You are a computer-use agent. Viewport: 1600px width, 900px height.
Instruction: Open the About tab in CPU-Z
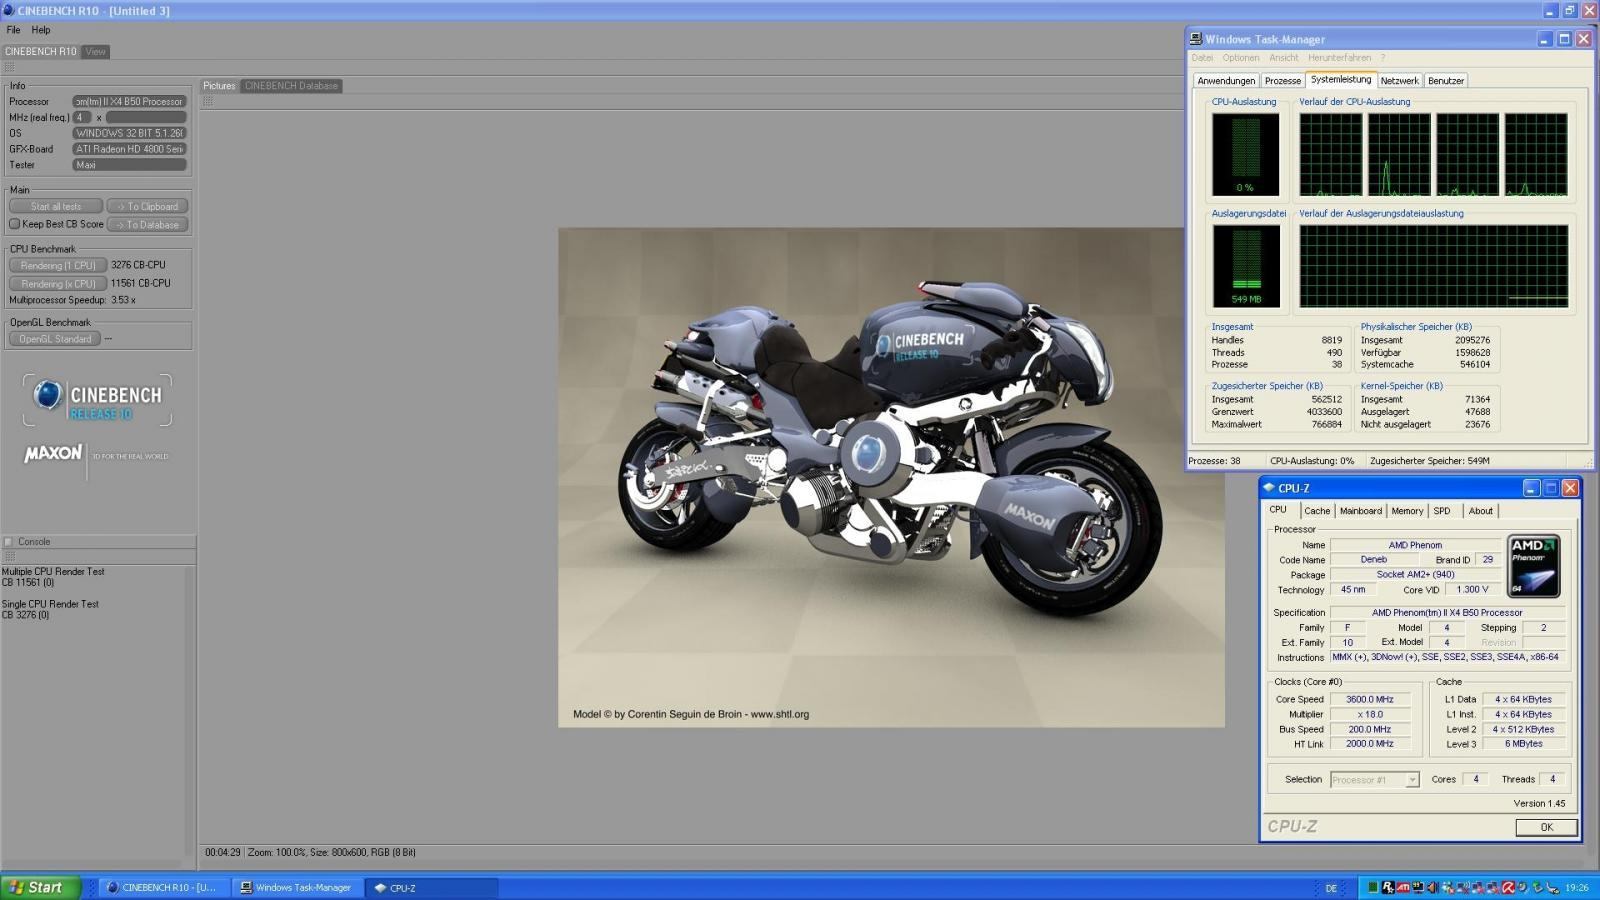[x=1480, y=511]
